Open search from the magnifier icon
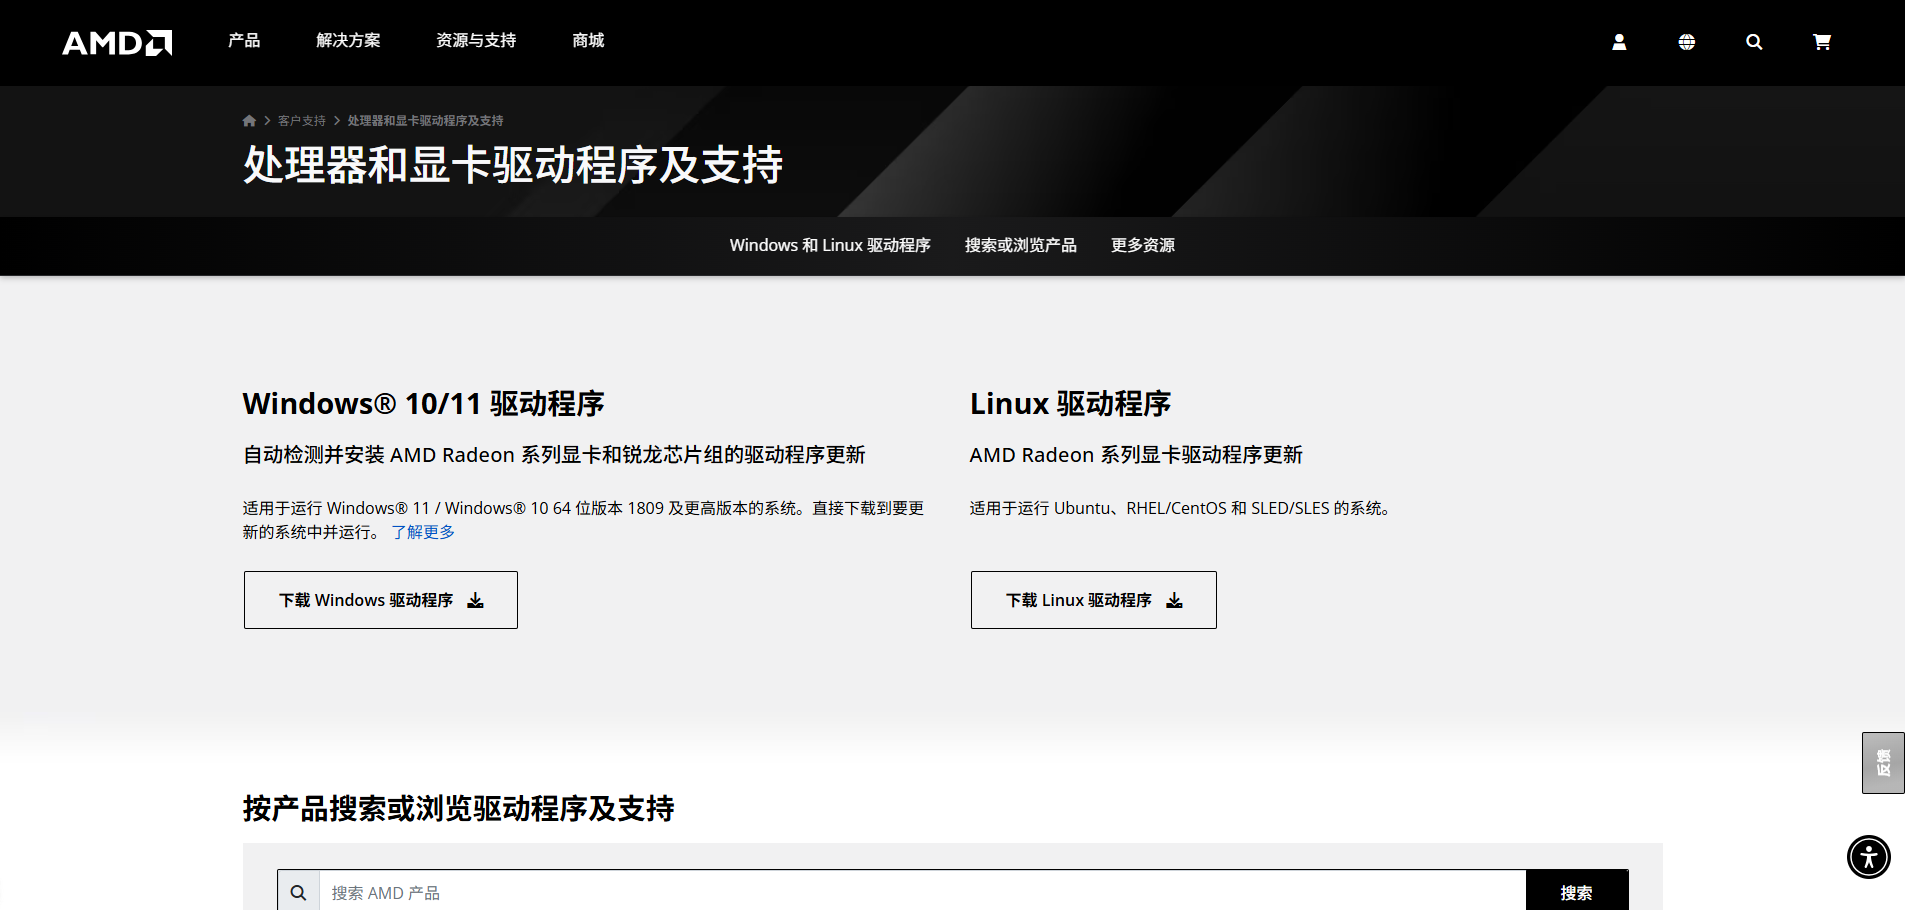The width and height of the screenshot is (1905, 910). tap(1754, 42)
